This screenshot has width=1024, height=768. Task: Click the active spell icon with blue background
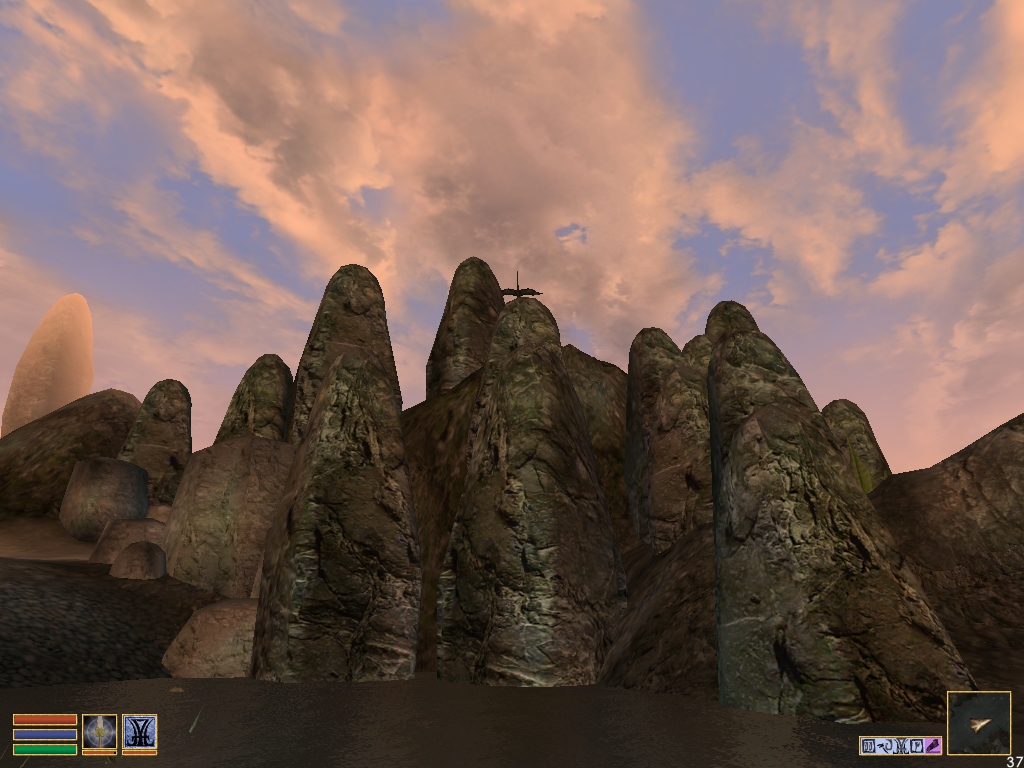coord(139,731)
